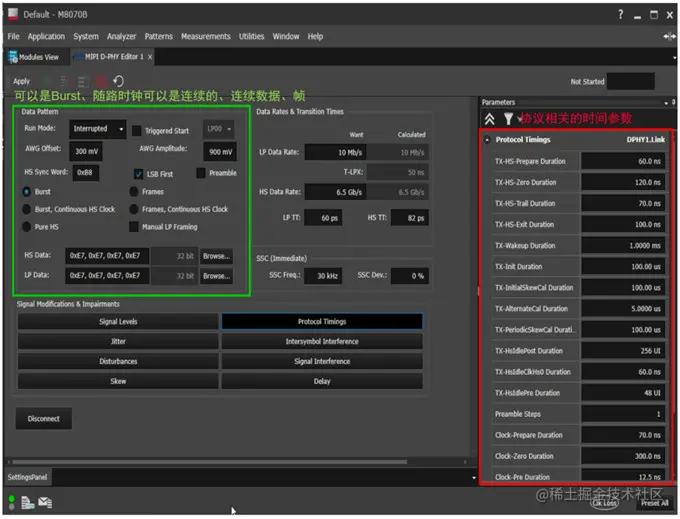680x519 pixels.
Task: Open the SettingsPanel dropdown arrow
Action: coord(474,478)
